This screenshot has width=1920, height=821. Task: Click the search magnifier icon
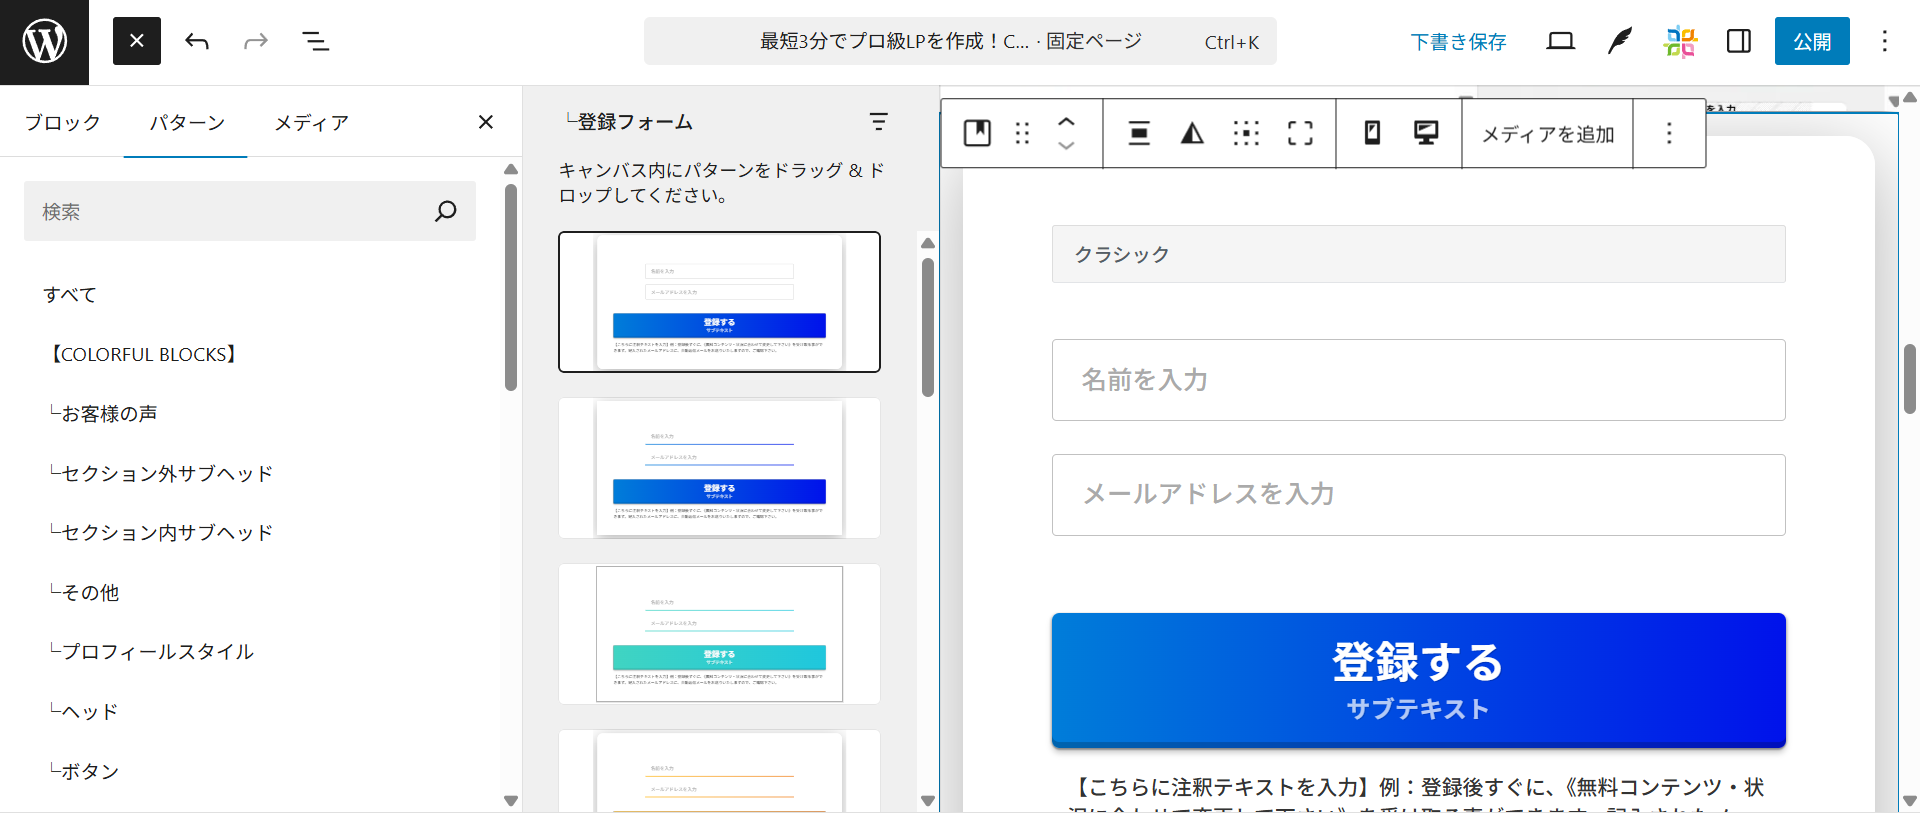[446, 211]
